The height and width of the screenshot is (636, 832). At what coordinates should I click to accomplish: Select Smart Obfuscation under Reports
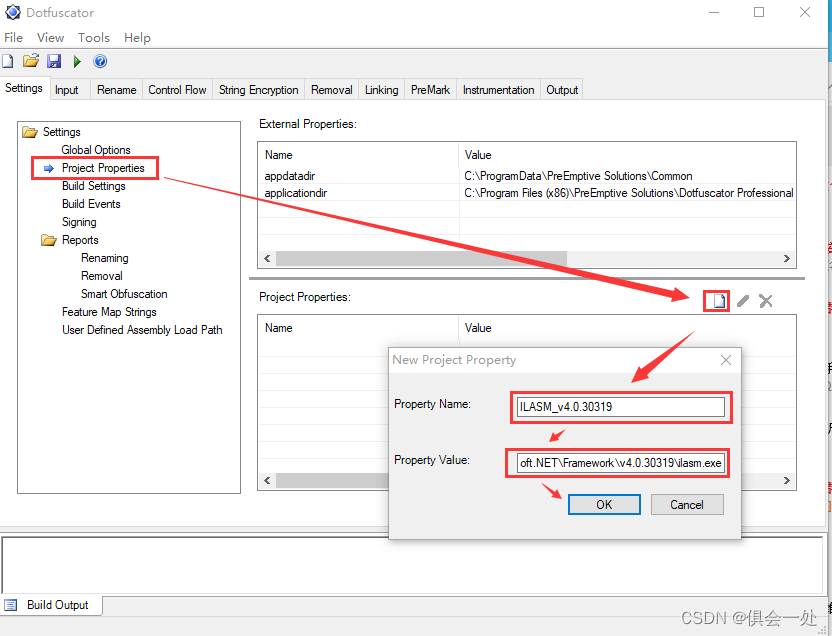(x=124, y=294)
